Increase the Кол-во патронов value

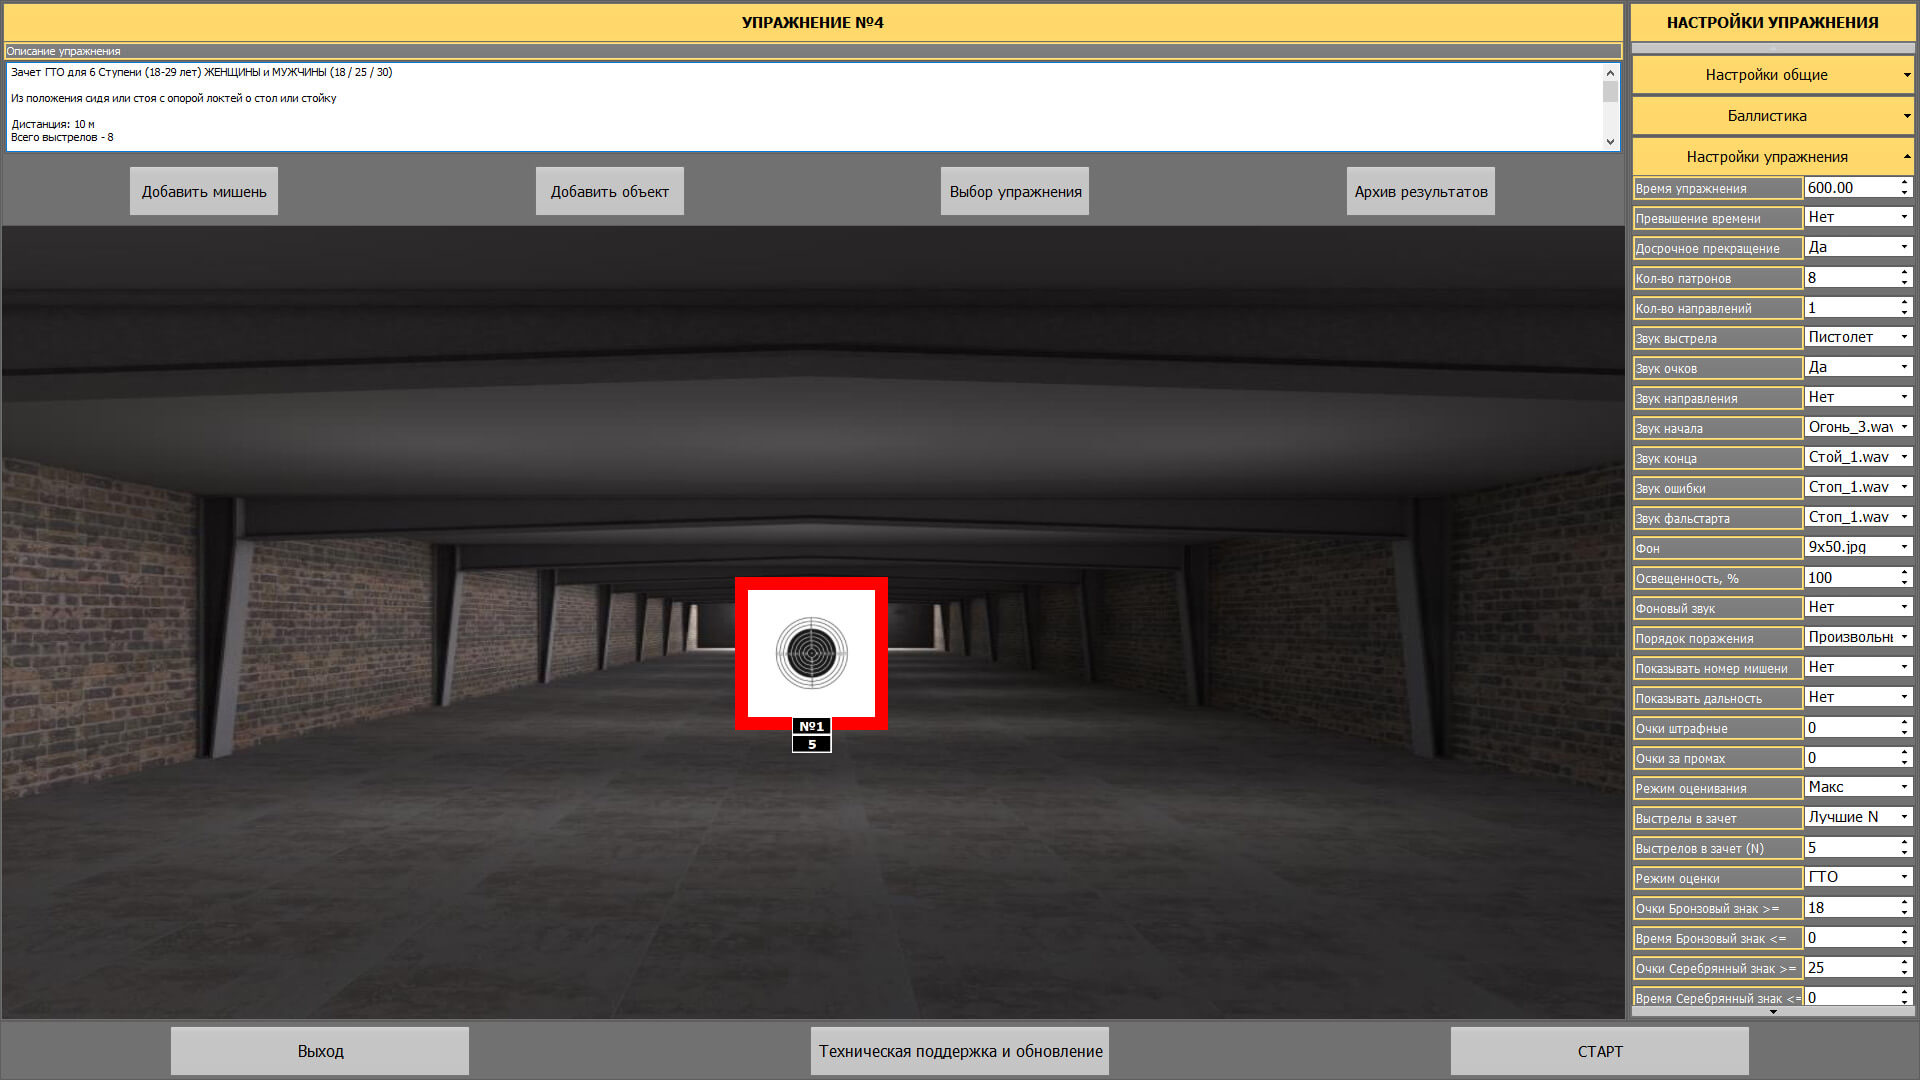click(1904, 272)
